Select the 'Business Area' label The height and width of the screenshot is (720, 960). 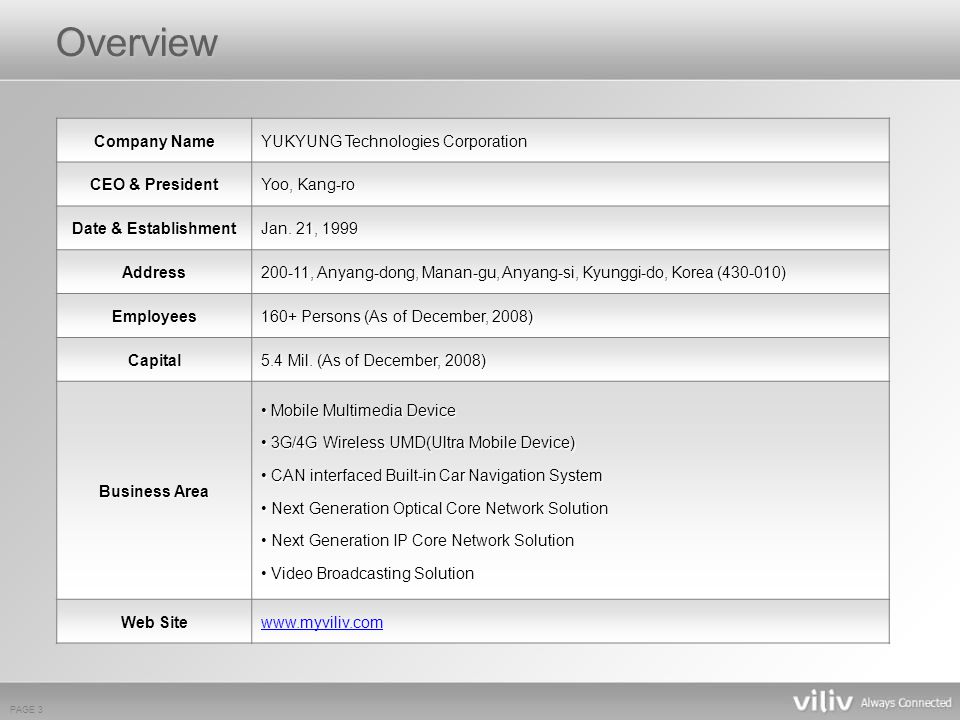tap(154, 491)
